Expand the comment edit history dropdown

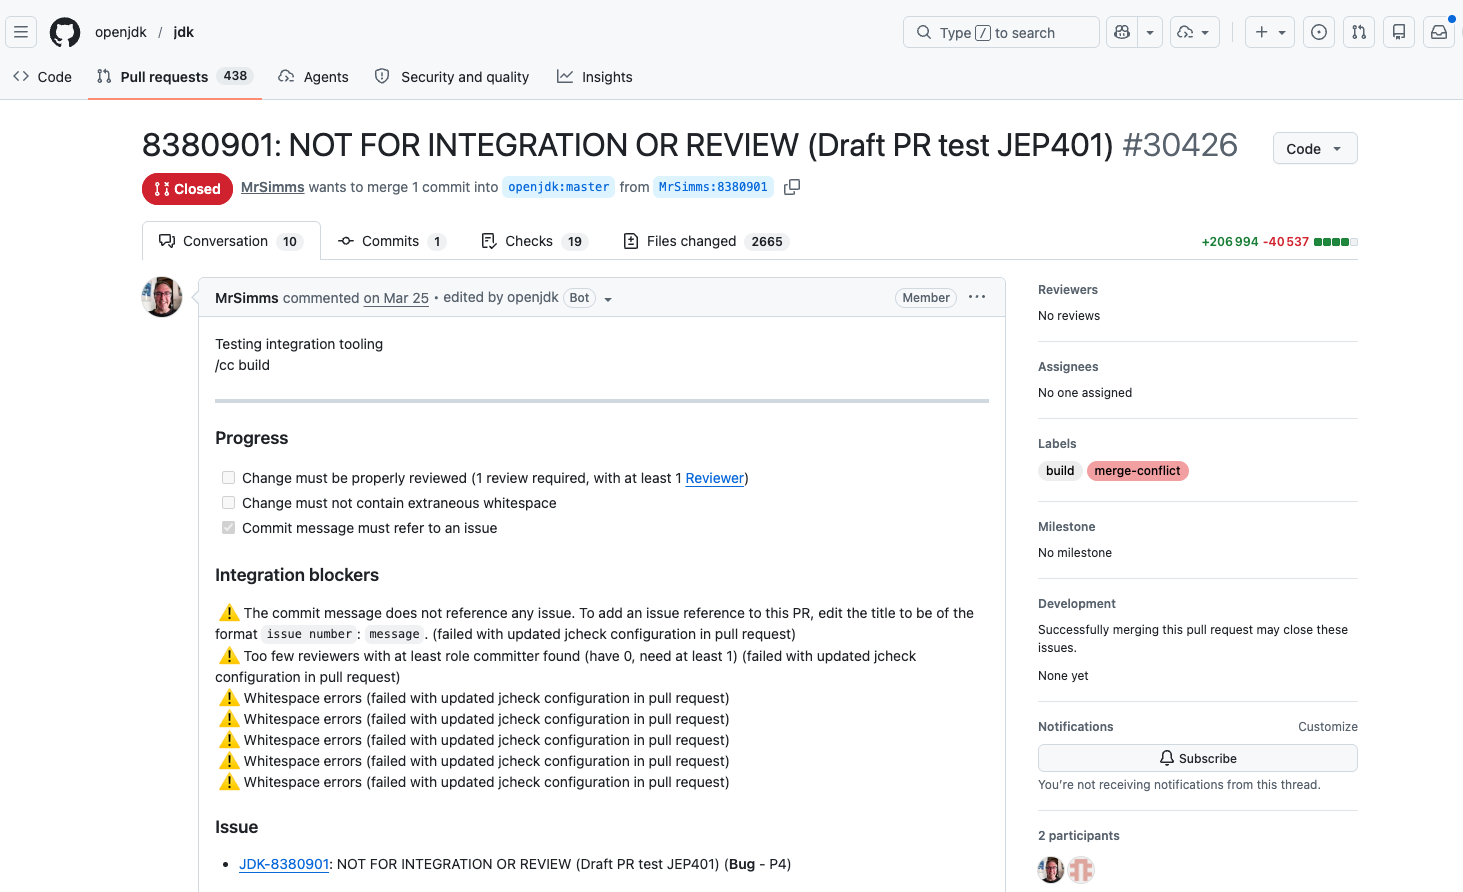[608, 299]
